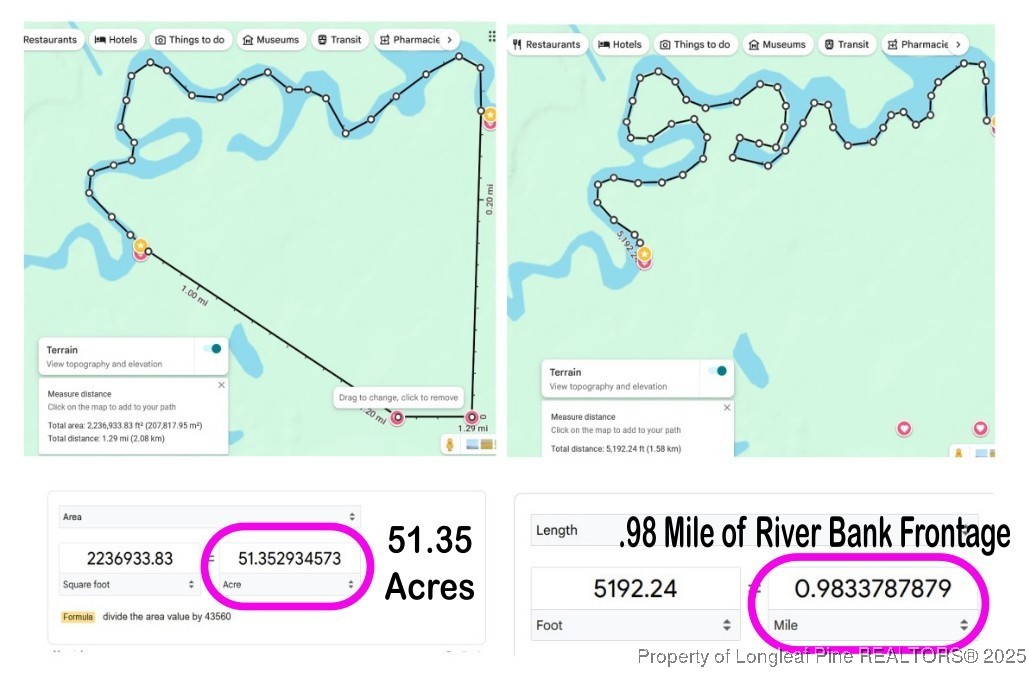Toggle Terrain switch on left map
1029x673 pixels.
click(x=213, y=348)
